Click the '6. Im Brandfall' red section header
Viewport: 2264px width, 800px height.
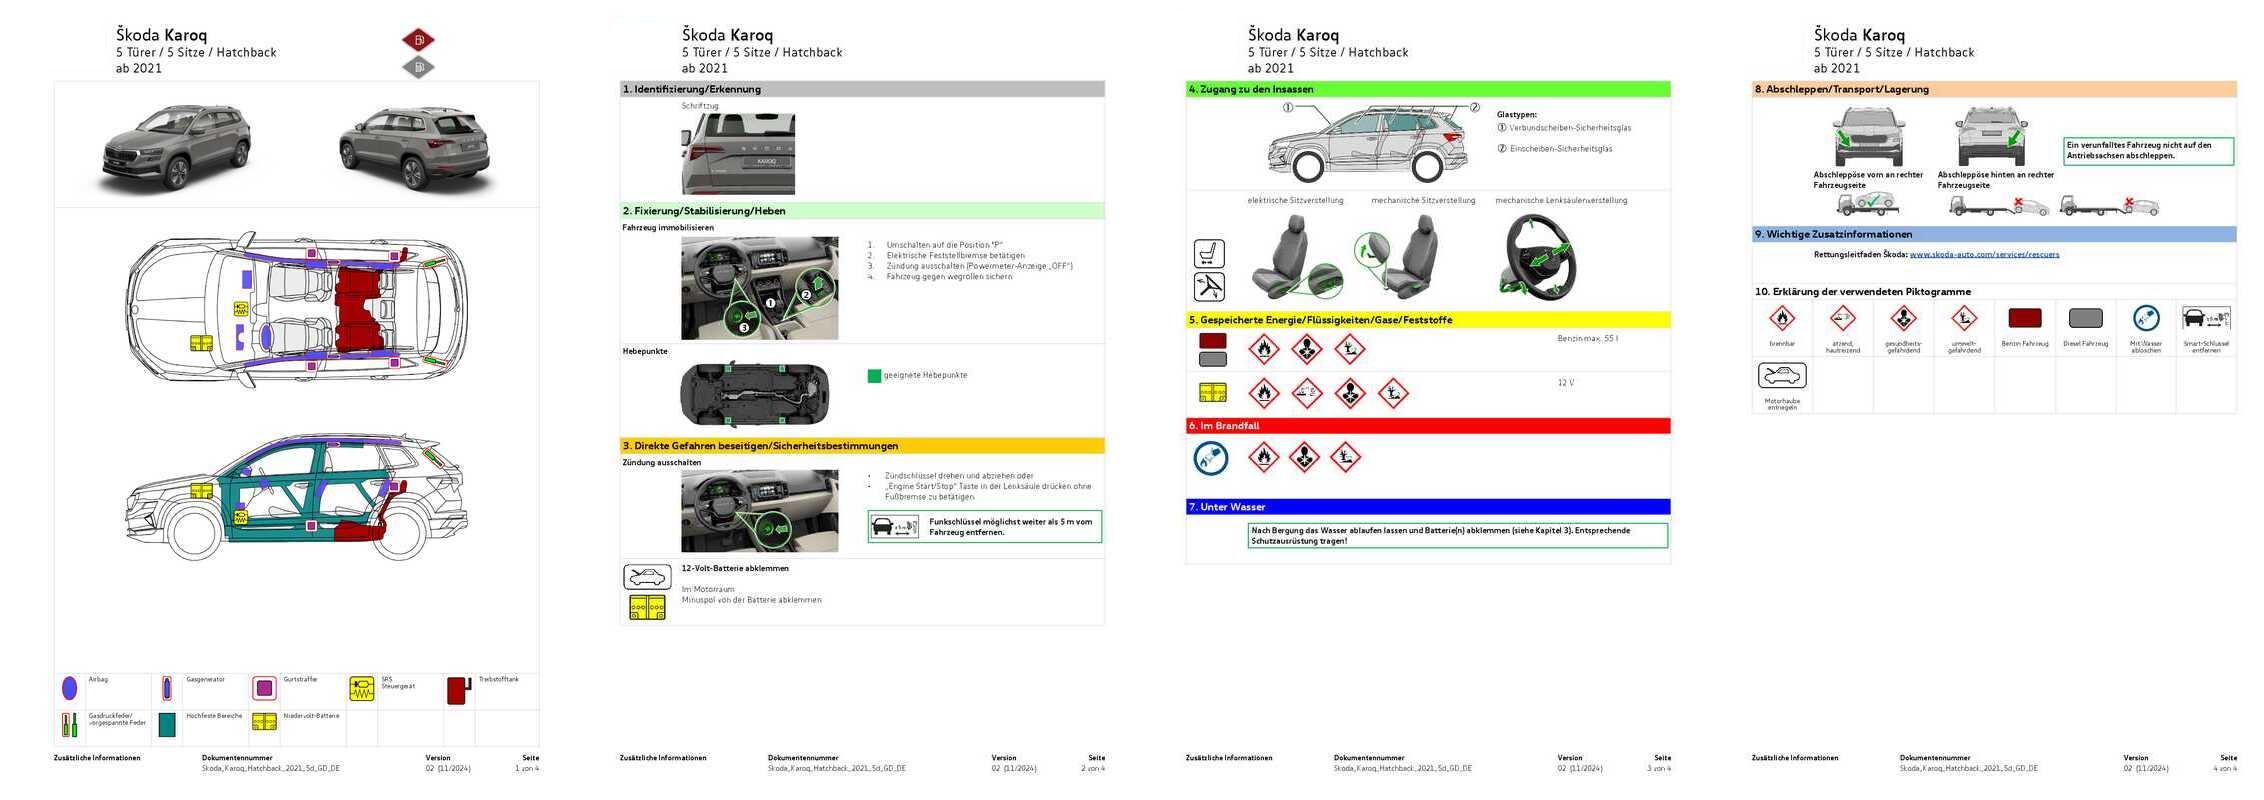(x=1427, y=426)
